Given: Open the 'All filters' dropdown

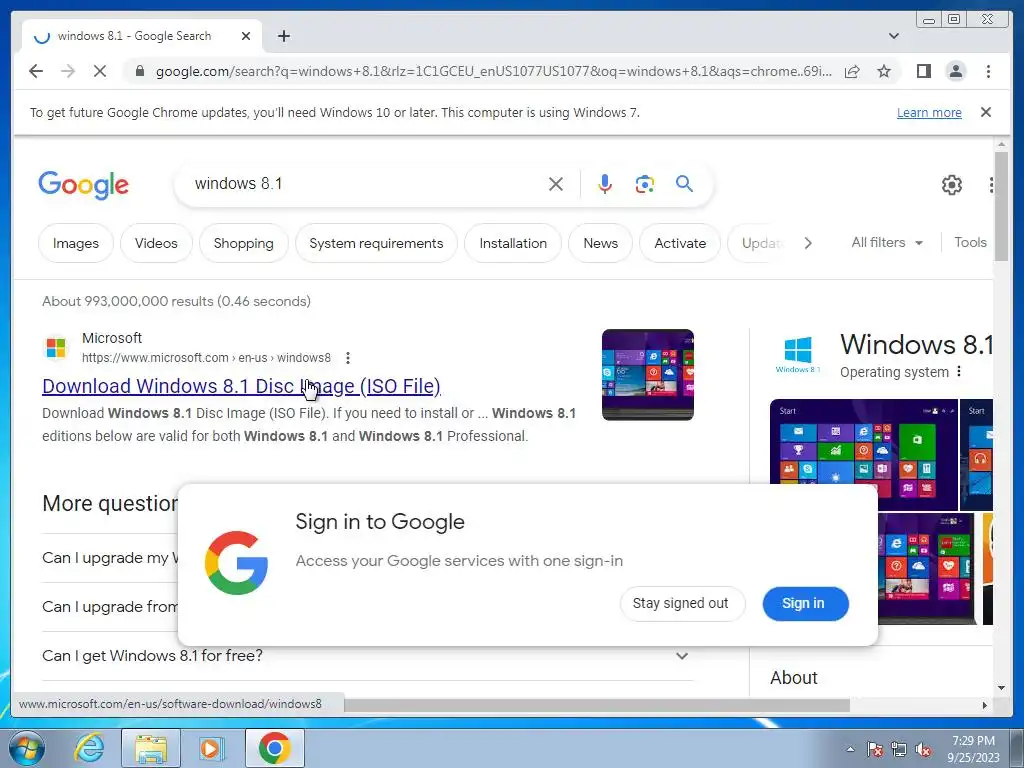Looking at the screenshot, I should point(887,242).
